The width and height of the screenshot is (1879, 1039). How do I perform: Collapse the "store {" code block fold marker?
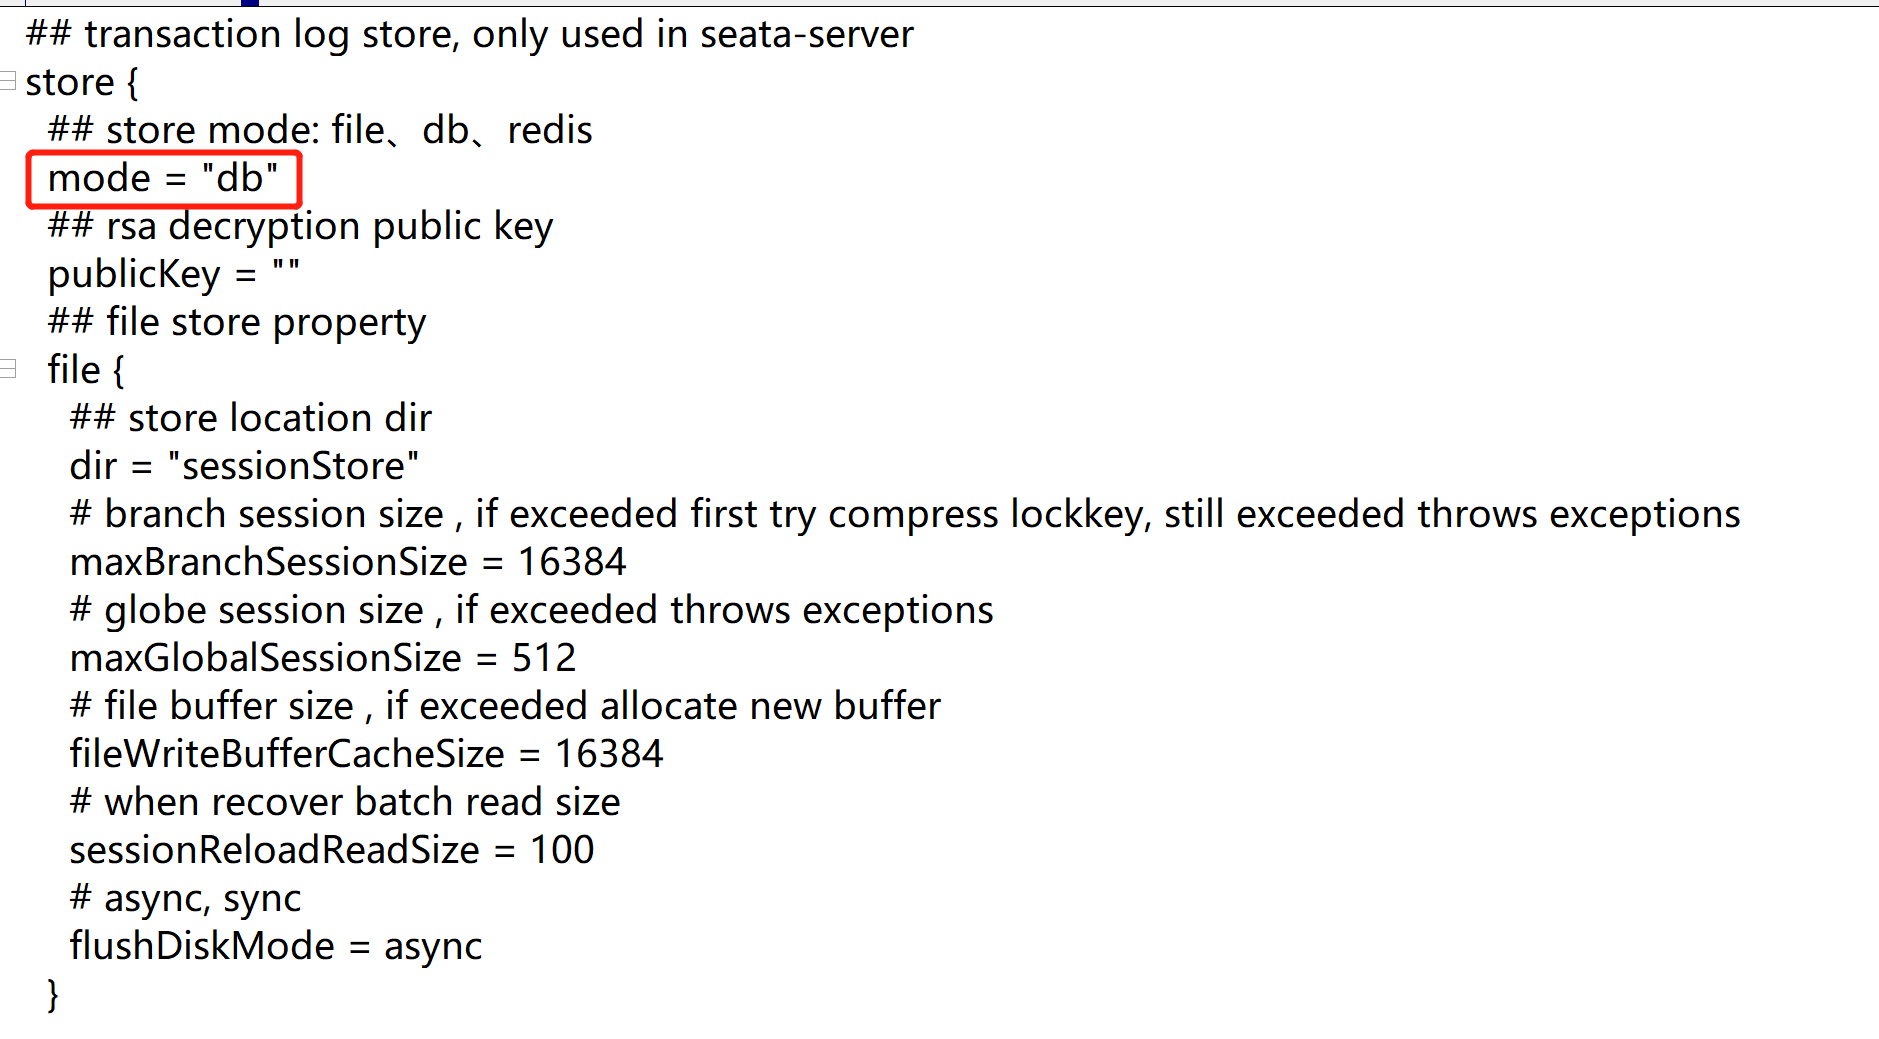(x=7, y=81)
